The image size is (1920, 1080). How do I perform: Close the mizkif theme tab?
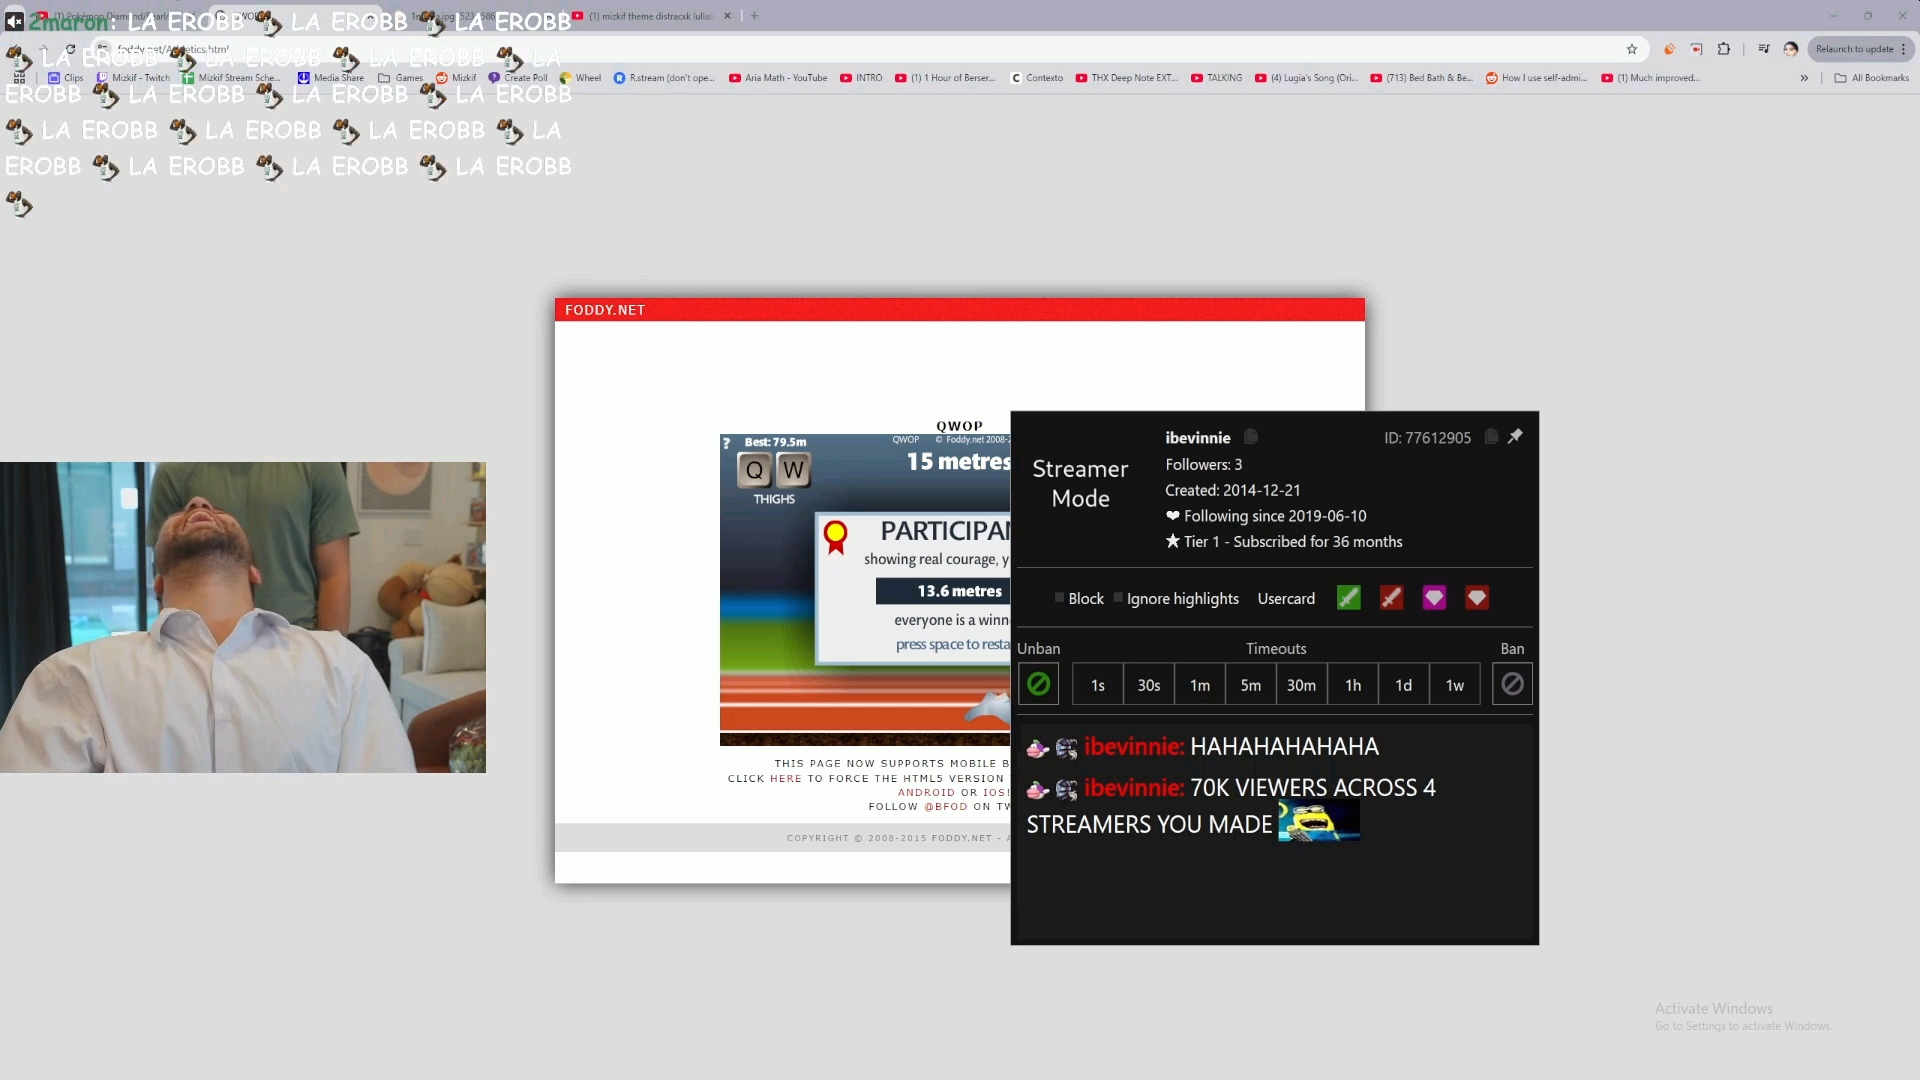point(727,16)
